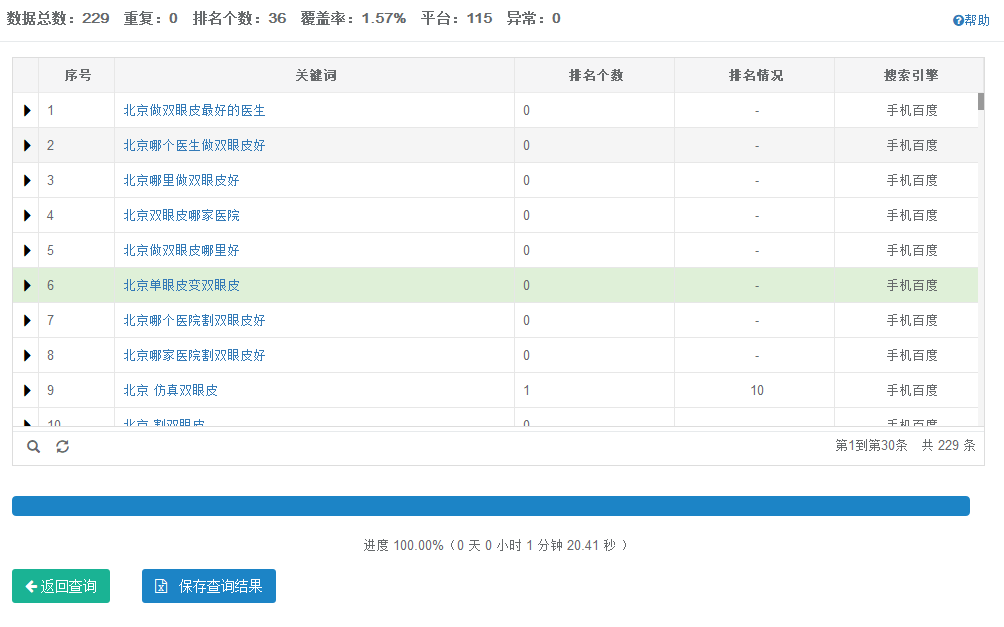Sort by the 搜索引擎 column header
This screenshot has width=1004, height=627.
[910, 76]
